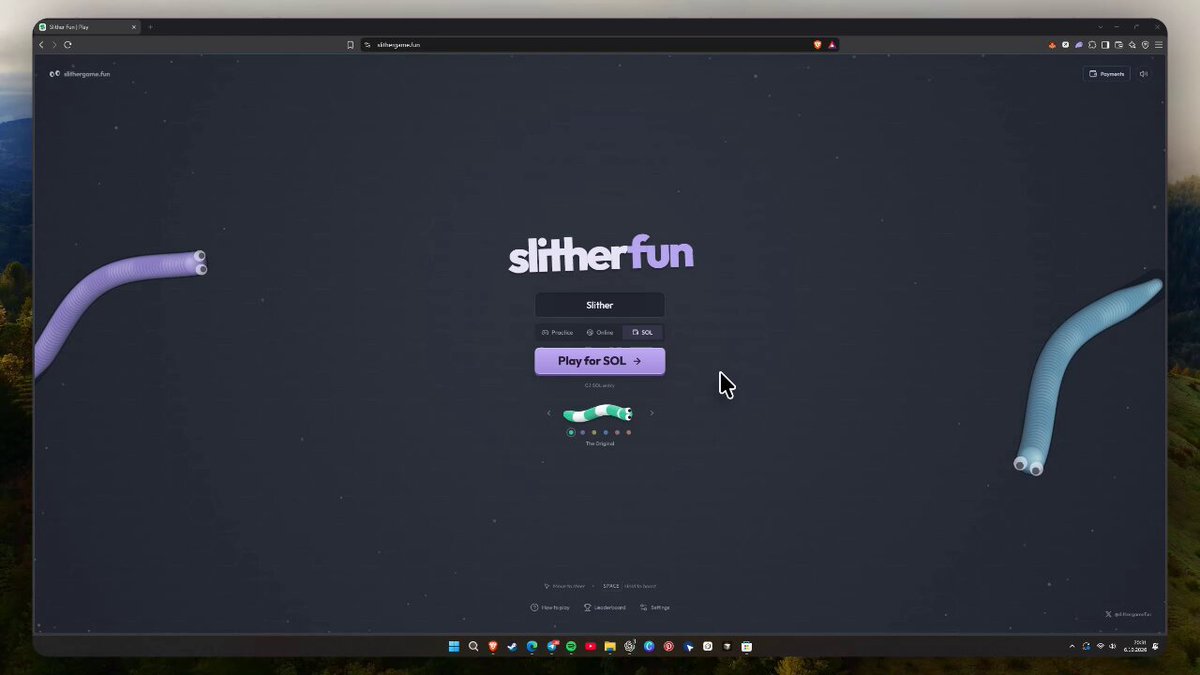Edit the Slither nickname field

600,305
